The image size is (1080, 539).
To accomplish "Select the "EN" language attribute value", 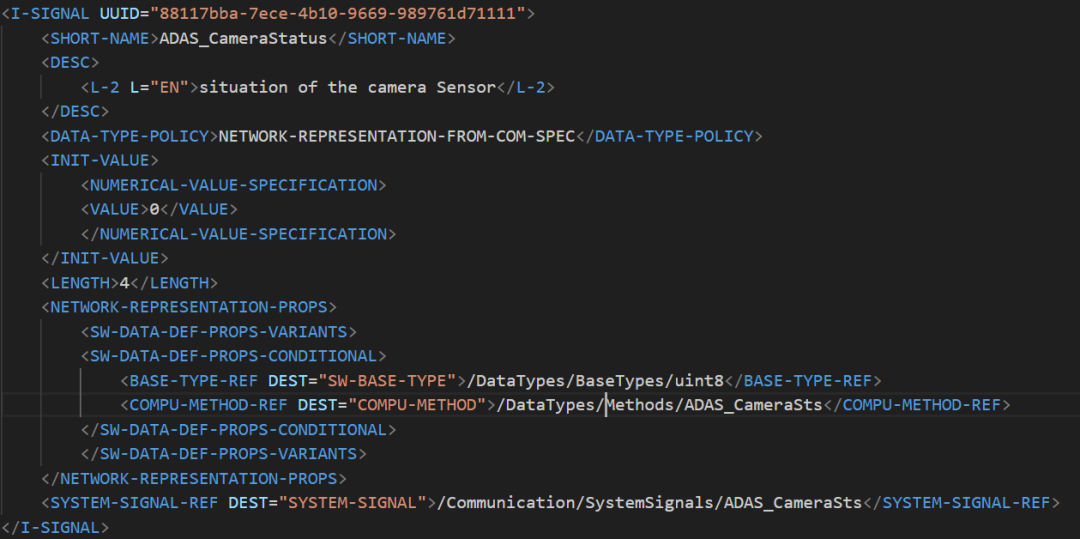I will click(170, 87).
